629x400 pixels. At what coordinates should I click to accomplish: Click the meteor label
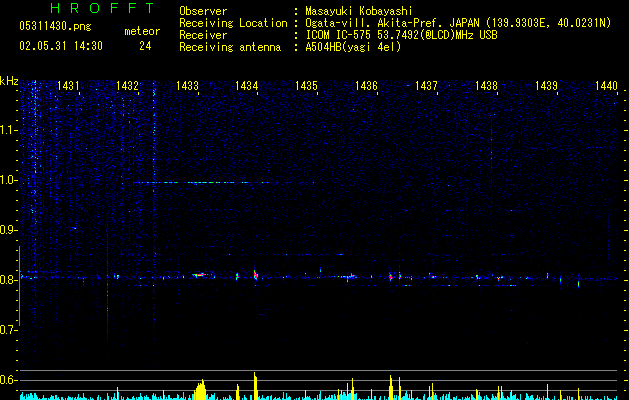tap(142, 31)
